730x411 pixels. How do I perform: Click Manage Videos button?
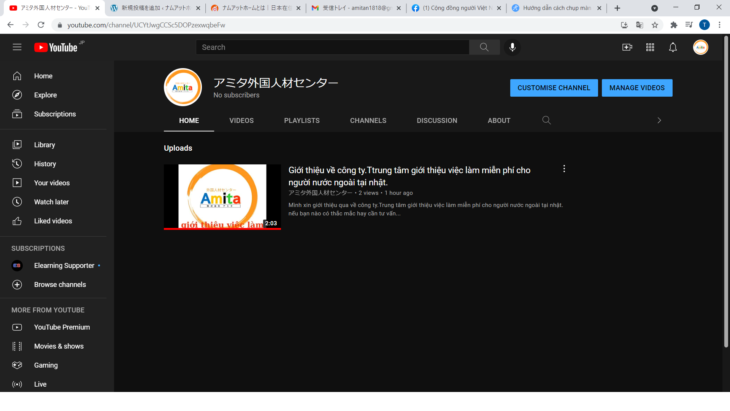coord(637,88)
